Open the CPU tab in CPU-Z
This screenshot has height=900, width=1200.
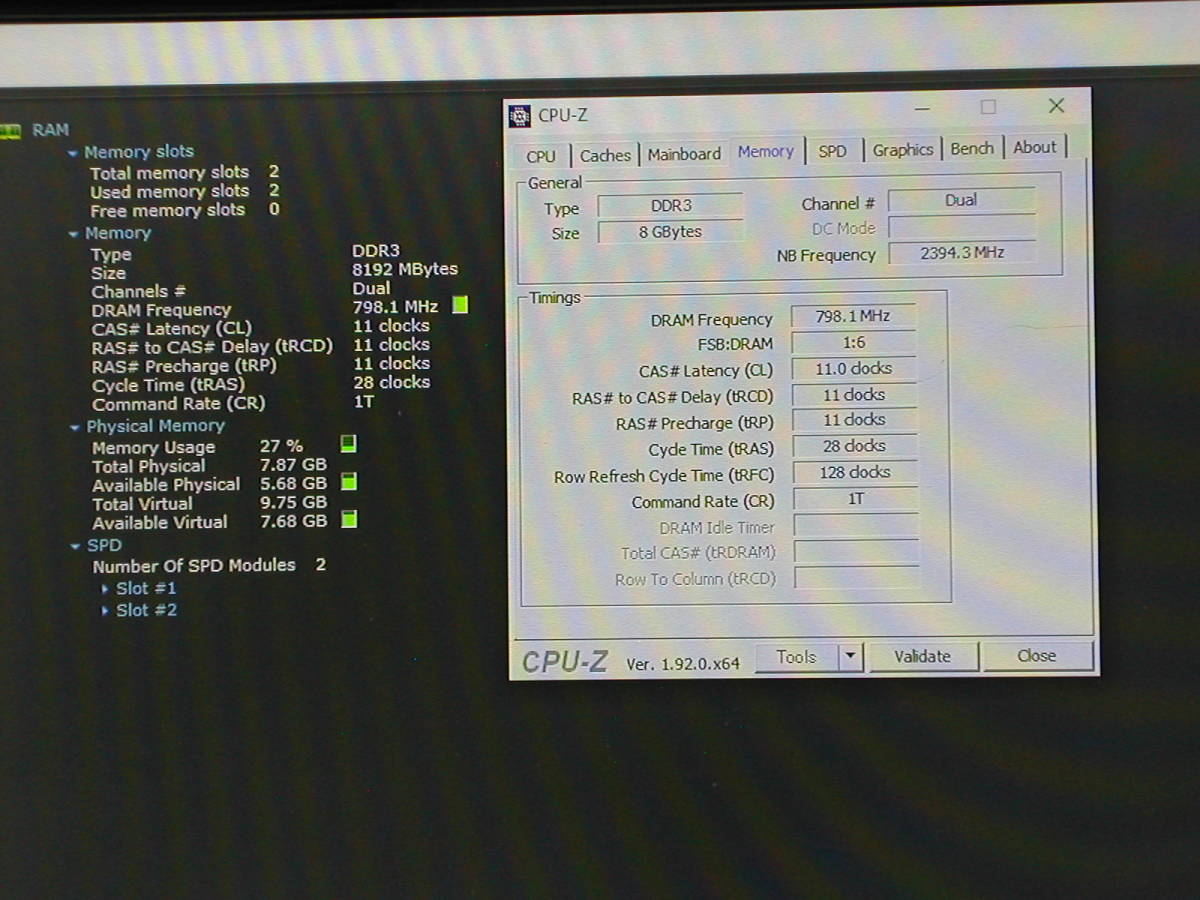541,156
